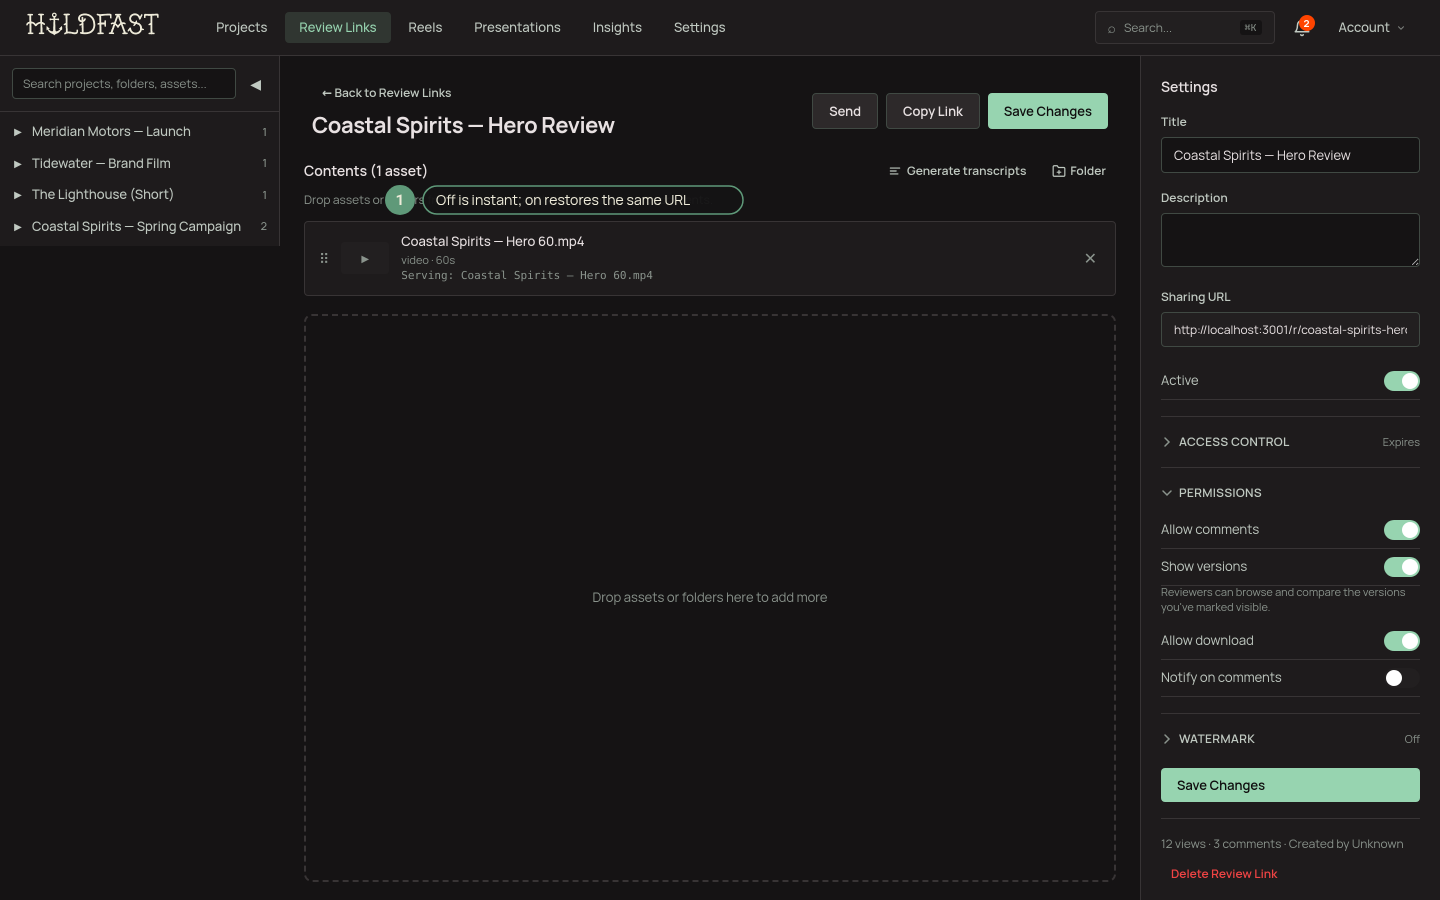Screen dimensions: 1440x900
Task: Open the Reels tab
Action: [425, 28]
